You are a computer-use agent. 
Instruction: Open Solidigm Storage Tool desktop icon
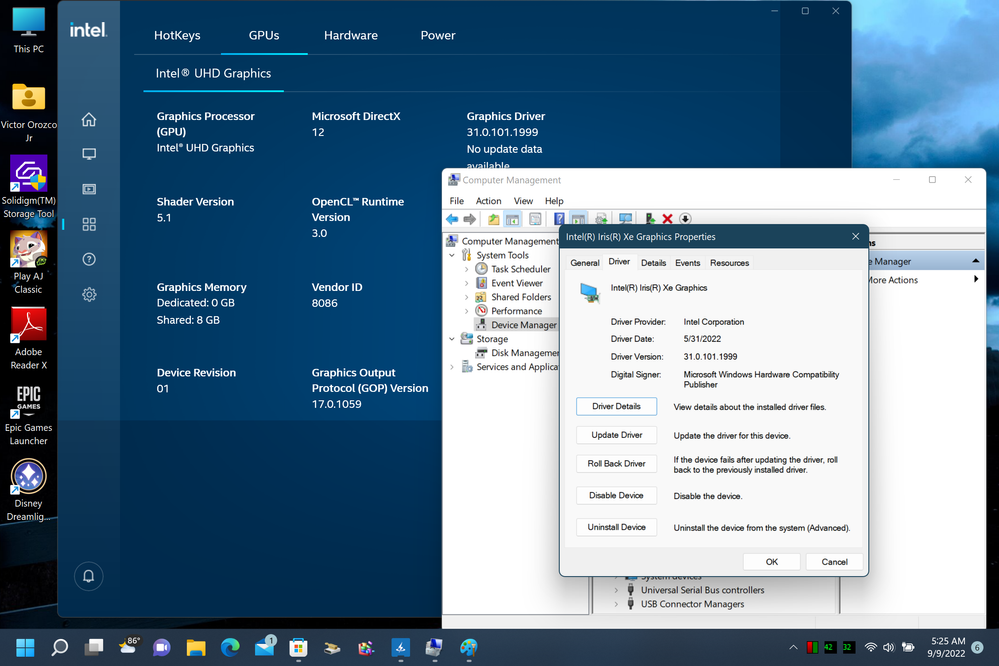coord(29,187)
